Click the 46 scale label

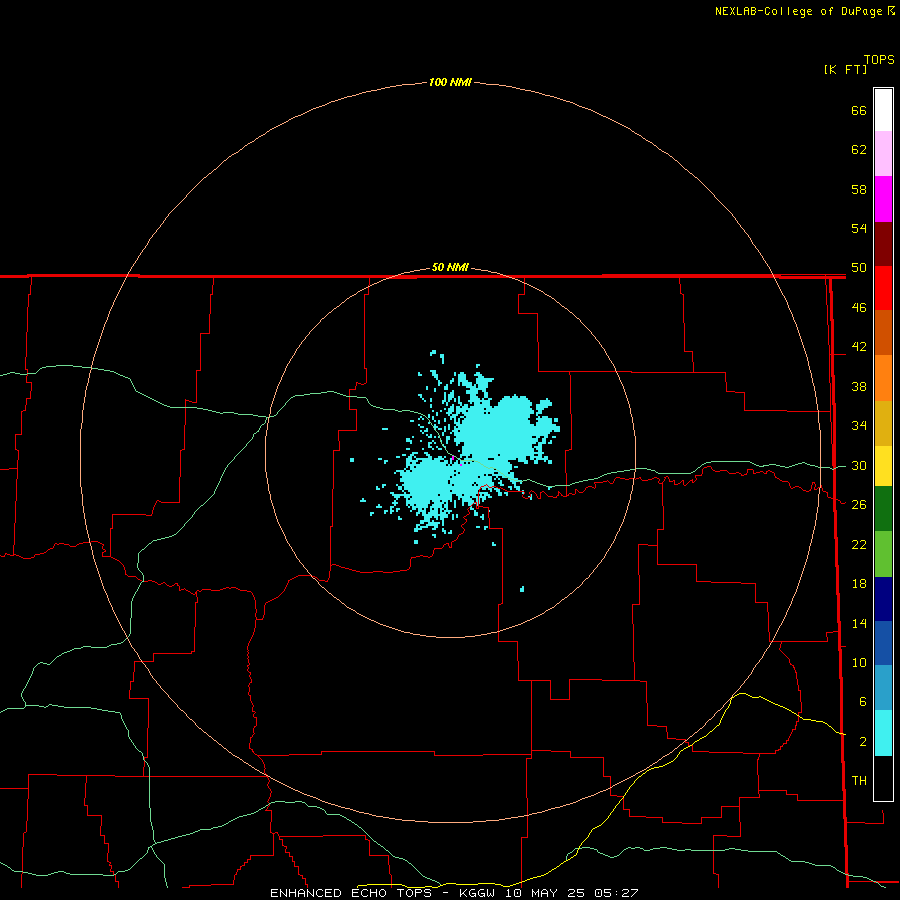pyautogui.click(x=859, y=308)
